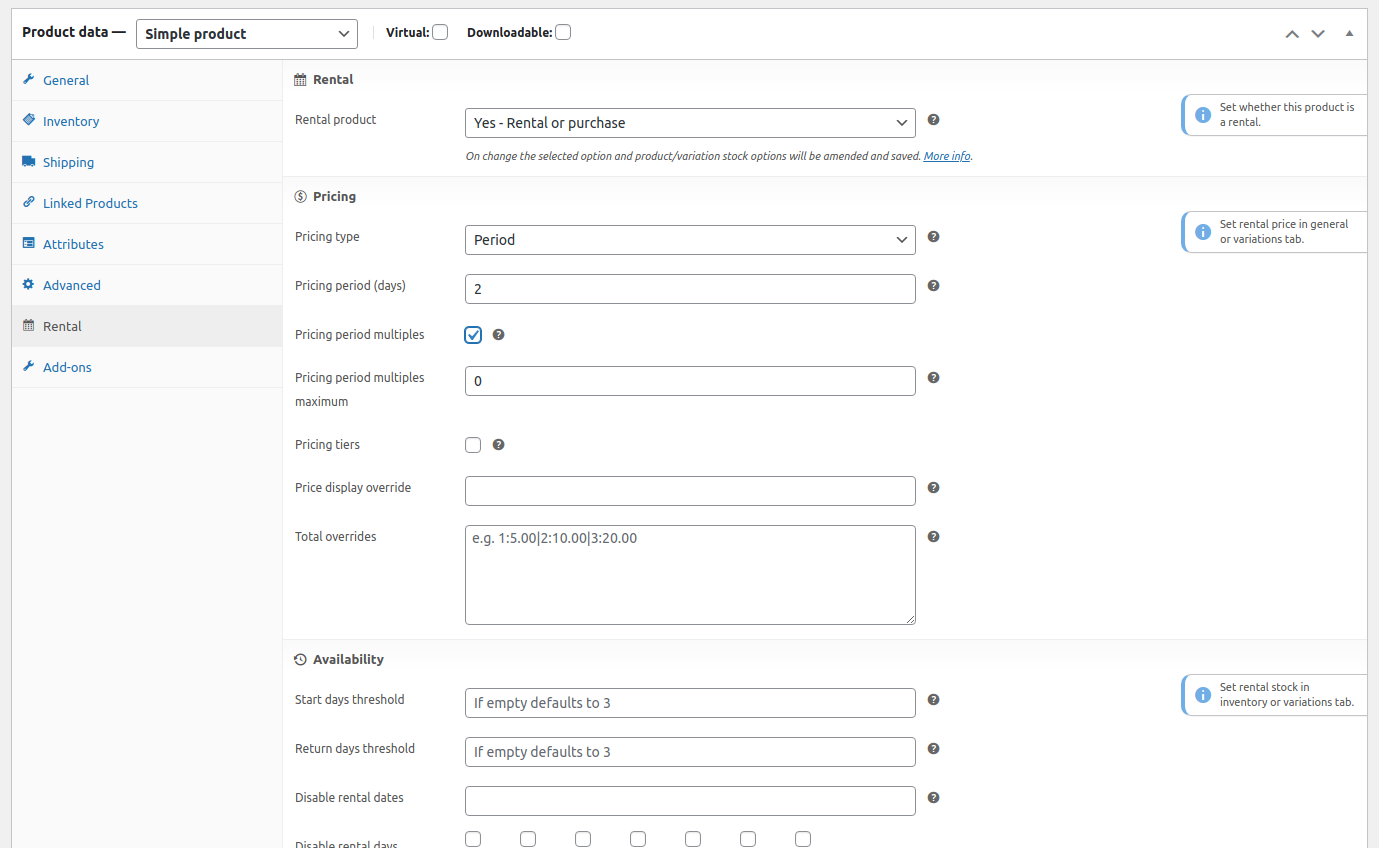Click the Pricing section dollar icon
1379x848 pixels.
coord(299,196)
